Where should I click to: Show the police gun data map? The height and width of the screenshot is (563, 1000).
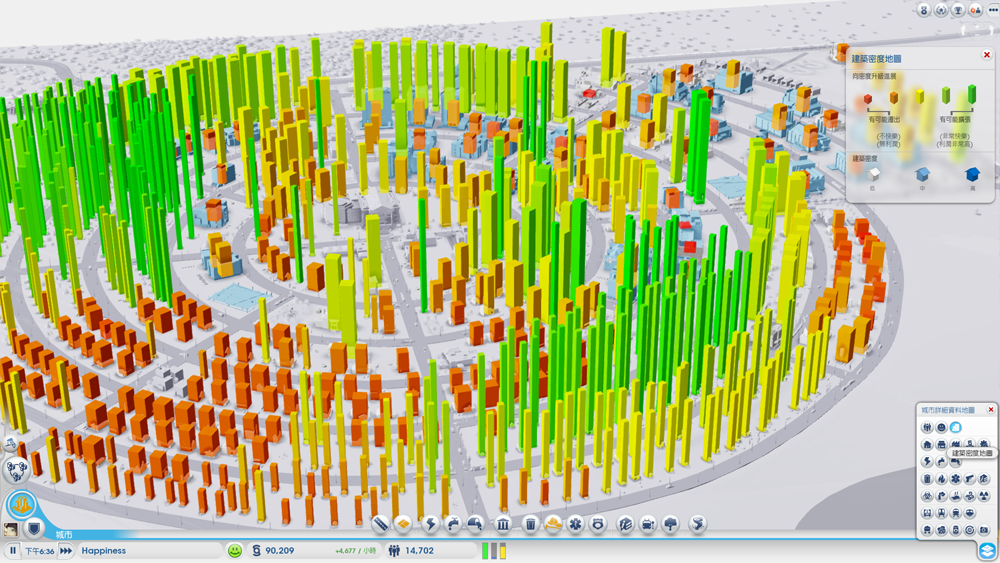tap(970, 479)
